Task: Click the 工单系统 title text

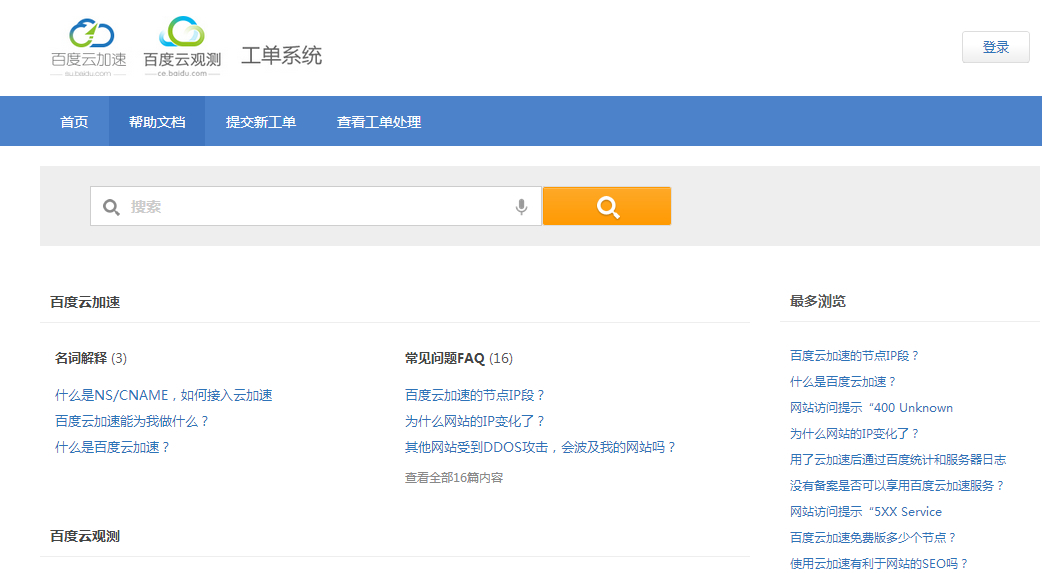Action: (281, 55)
